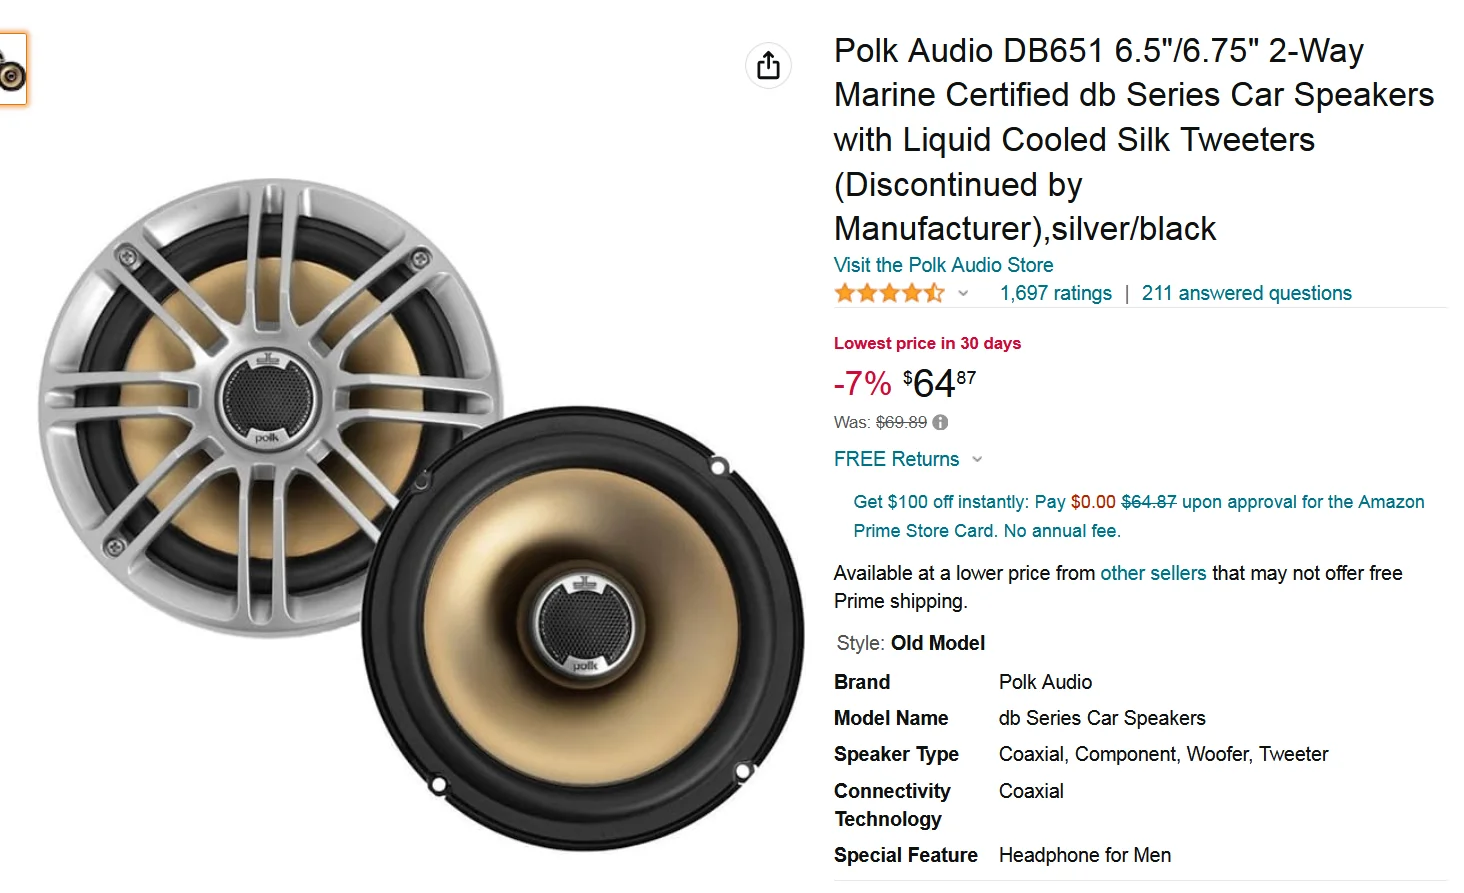Open the 1,697 ratings link

pos(1055,293)
